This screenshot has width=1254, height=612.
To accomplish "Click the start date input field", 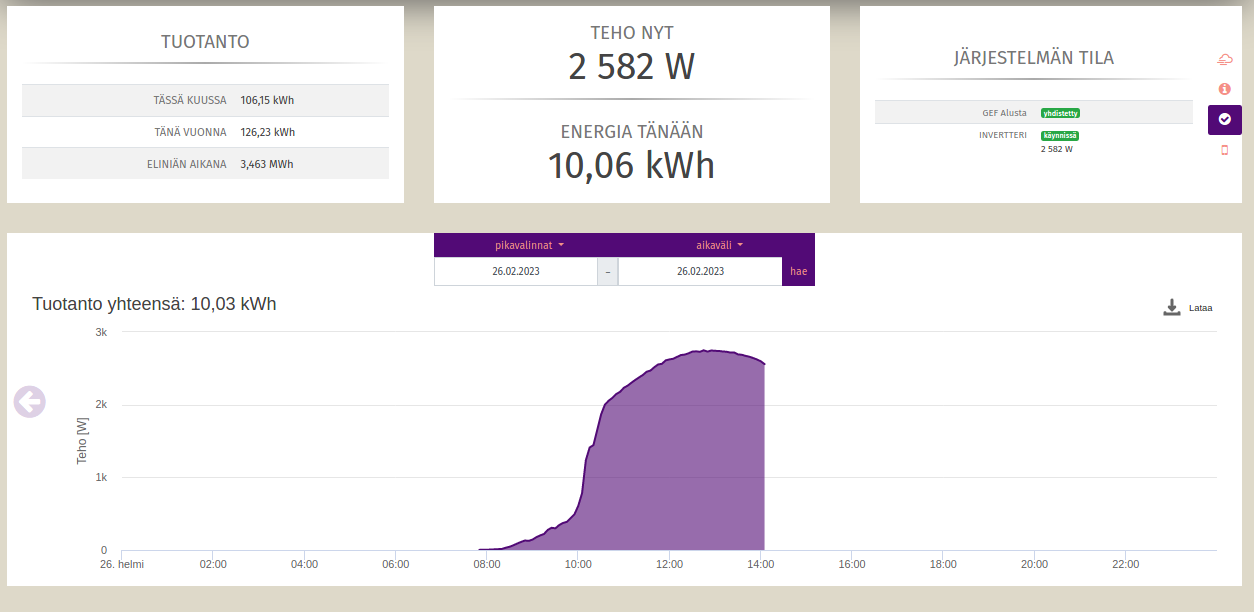I will (515, 271).
